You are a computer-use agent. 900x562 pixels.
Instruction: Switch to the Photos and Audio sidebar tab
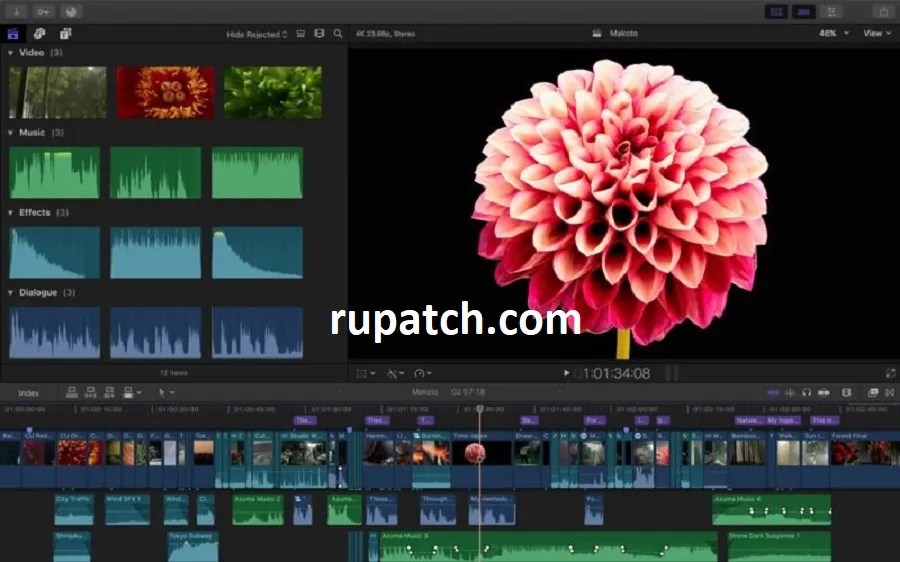coord(39,34)
